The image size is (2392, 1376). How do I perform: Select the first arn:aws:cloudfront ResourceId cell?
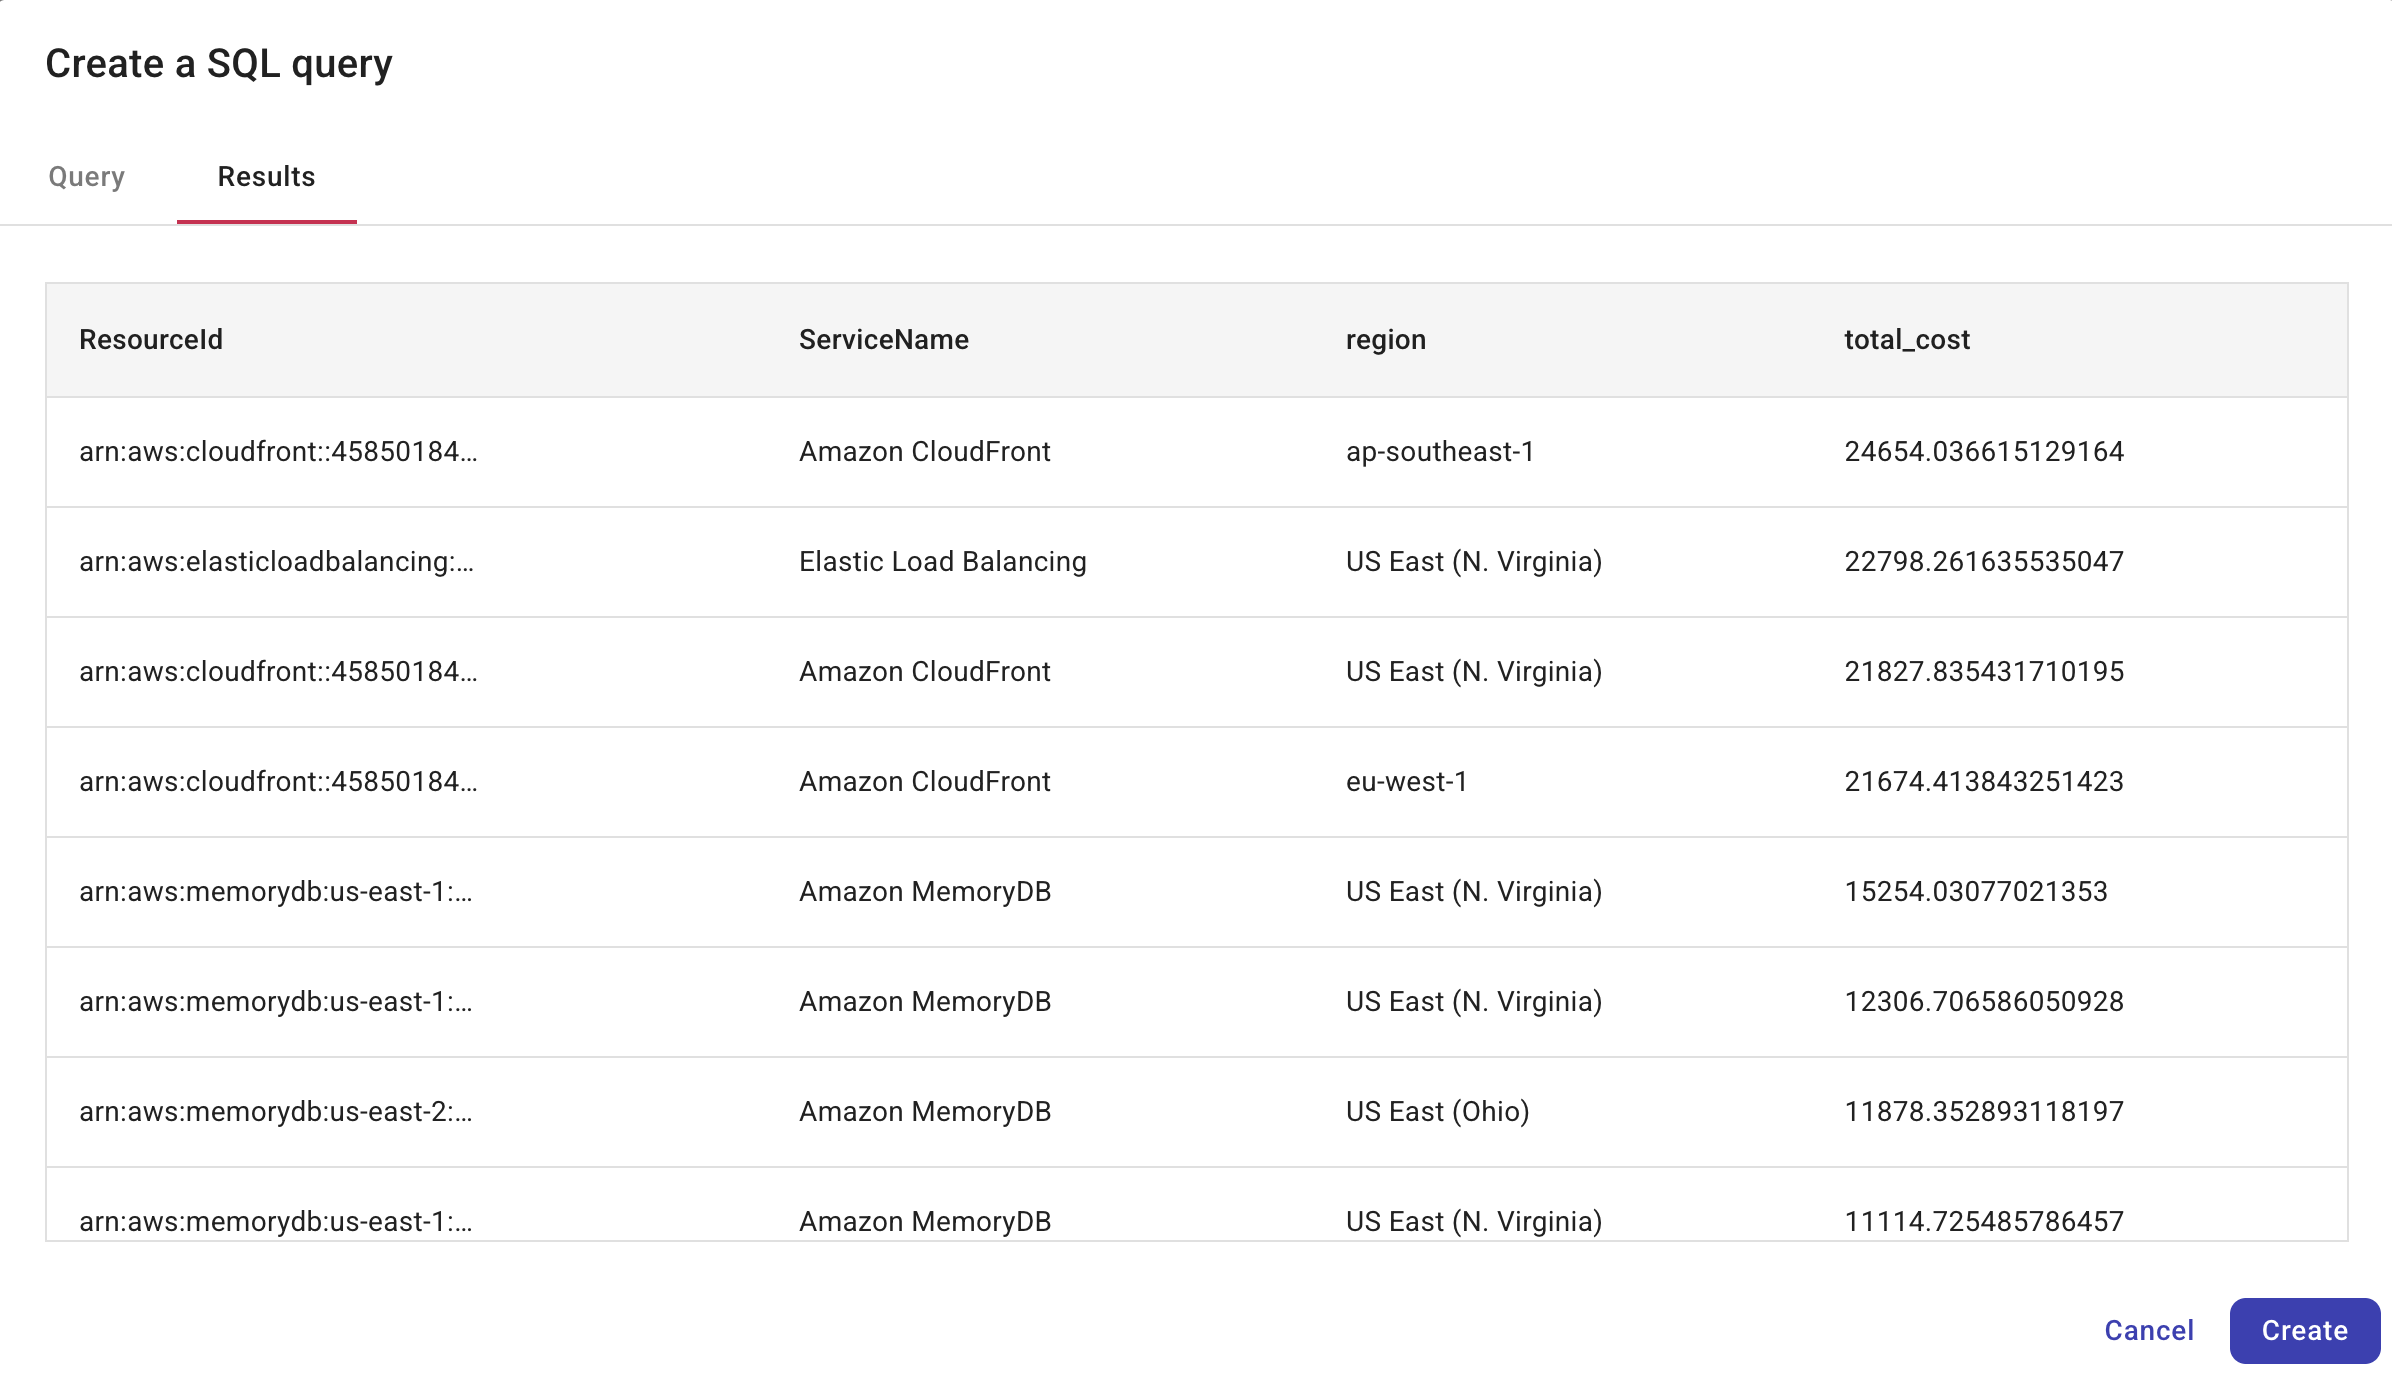click(x=279, y=452)
